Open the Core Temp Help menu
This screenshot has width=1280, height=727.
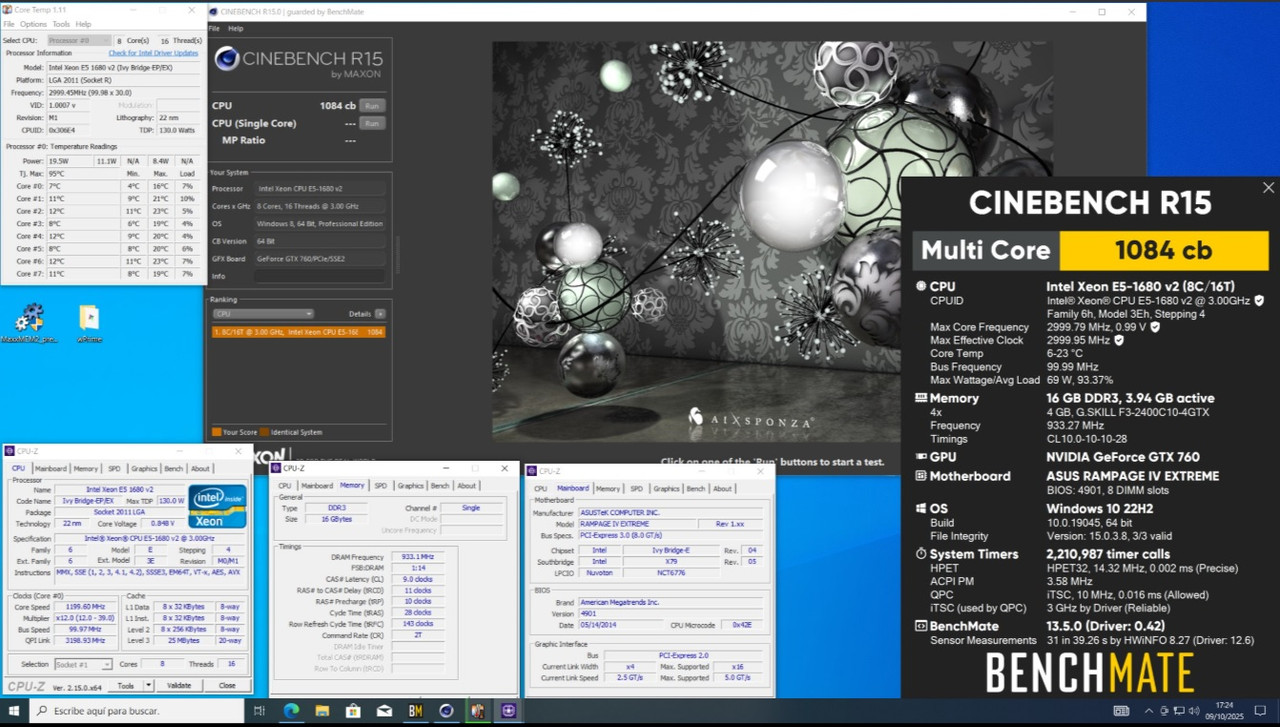[83, 23]
